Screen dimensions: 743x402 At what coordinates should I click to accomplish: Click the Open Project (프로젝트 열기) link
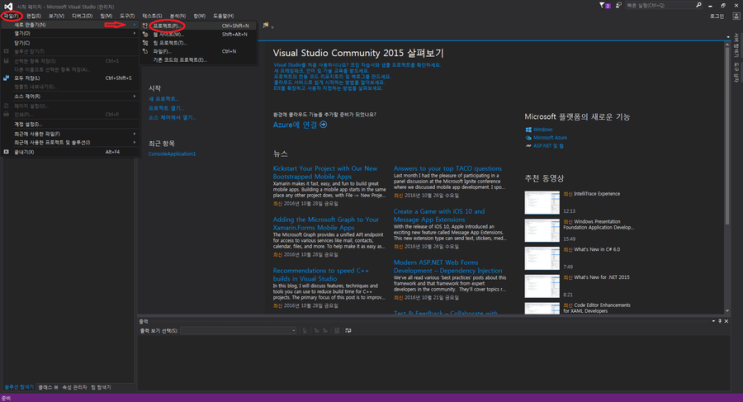coord(166,108)
